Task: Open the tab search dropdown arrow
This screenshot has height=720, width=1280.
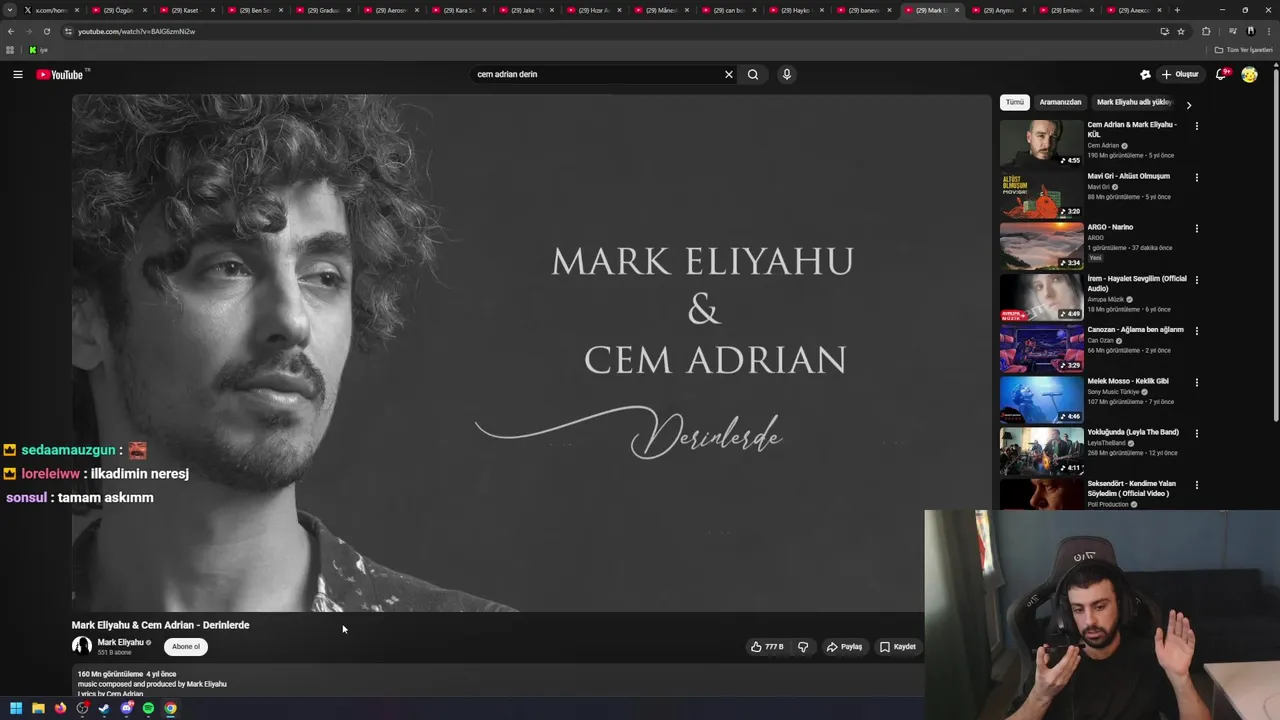Action: click(x=10, y=10)
